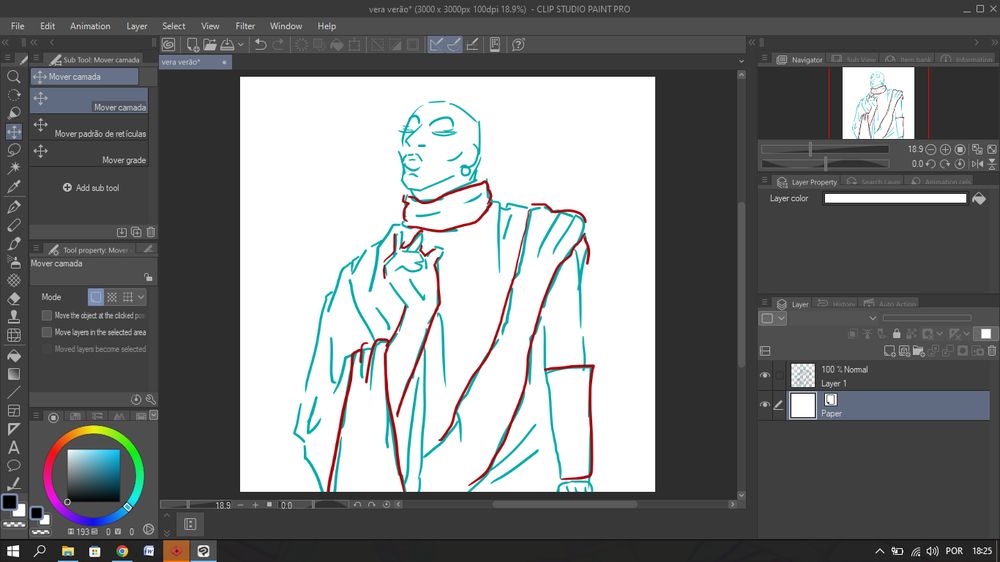Select the Zoom magnifier tool
This screenshot has height=562, width=1000.
click(x=14, y=76)
